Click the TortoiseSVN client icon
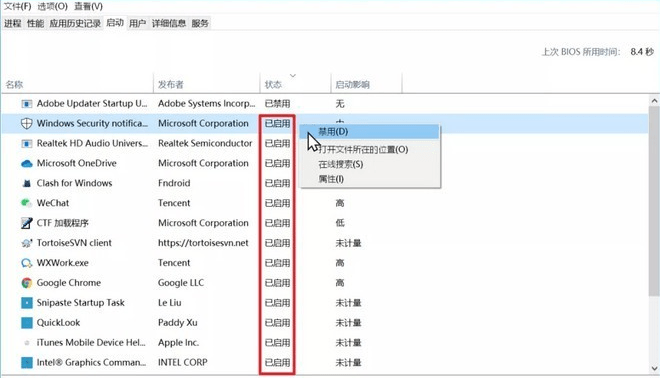 27,243
